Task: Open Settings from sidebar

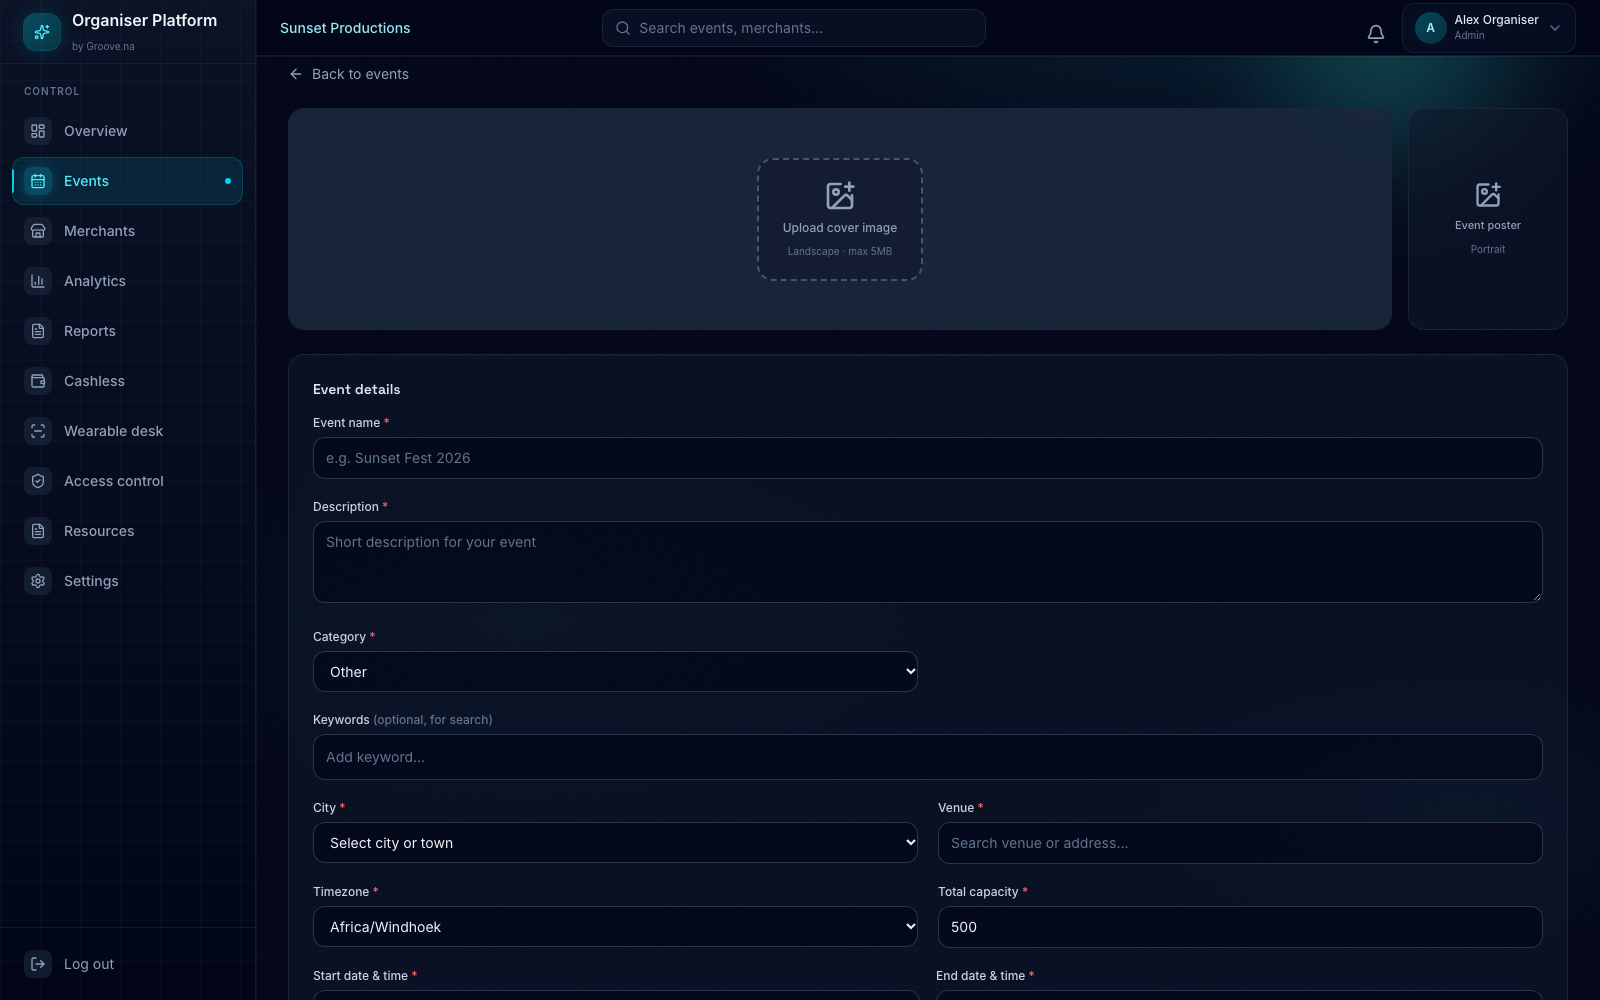Action: (128, 581)
